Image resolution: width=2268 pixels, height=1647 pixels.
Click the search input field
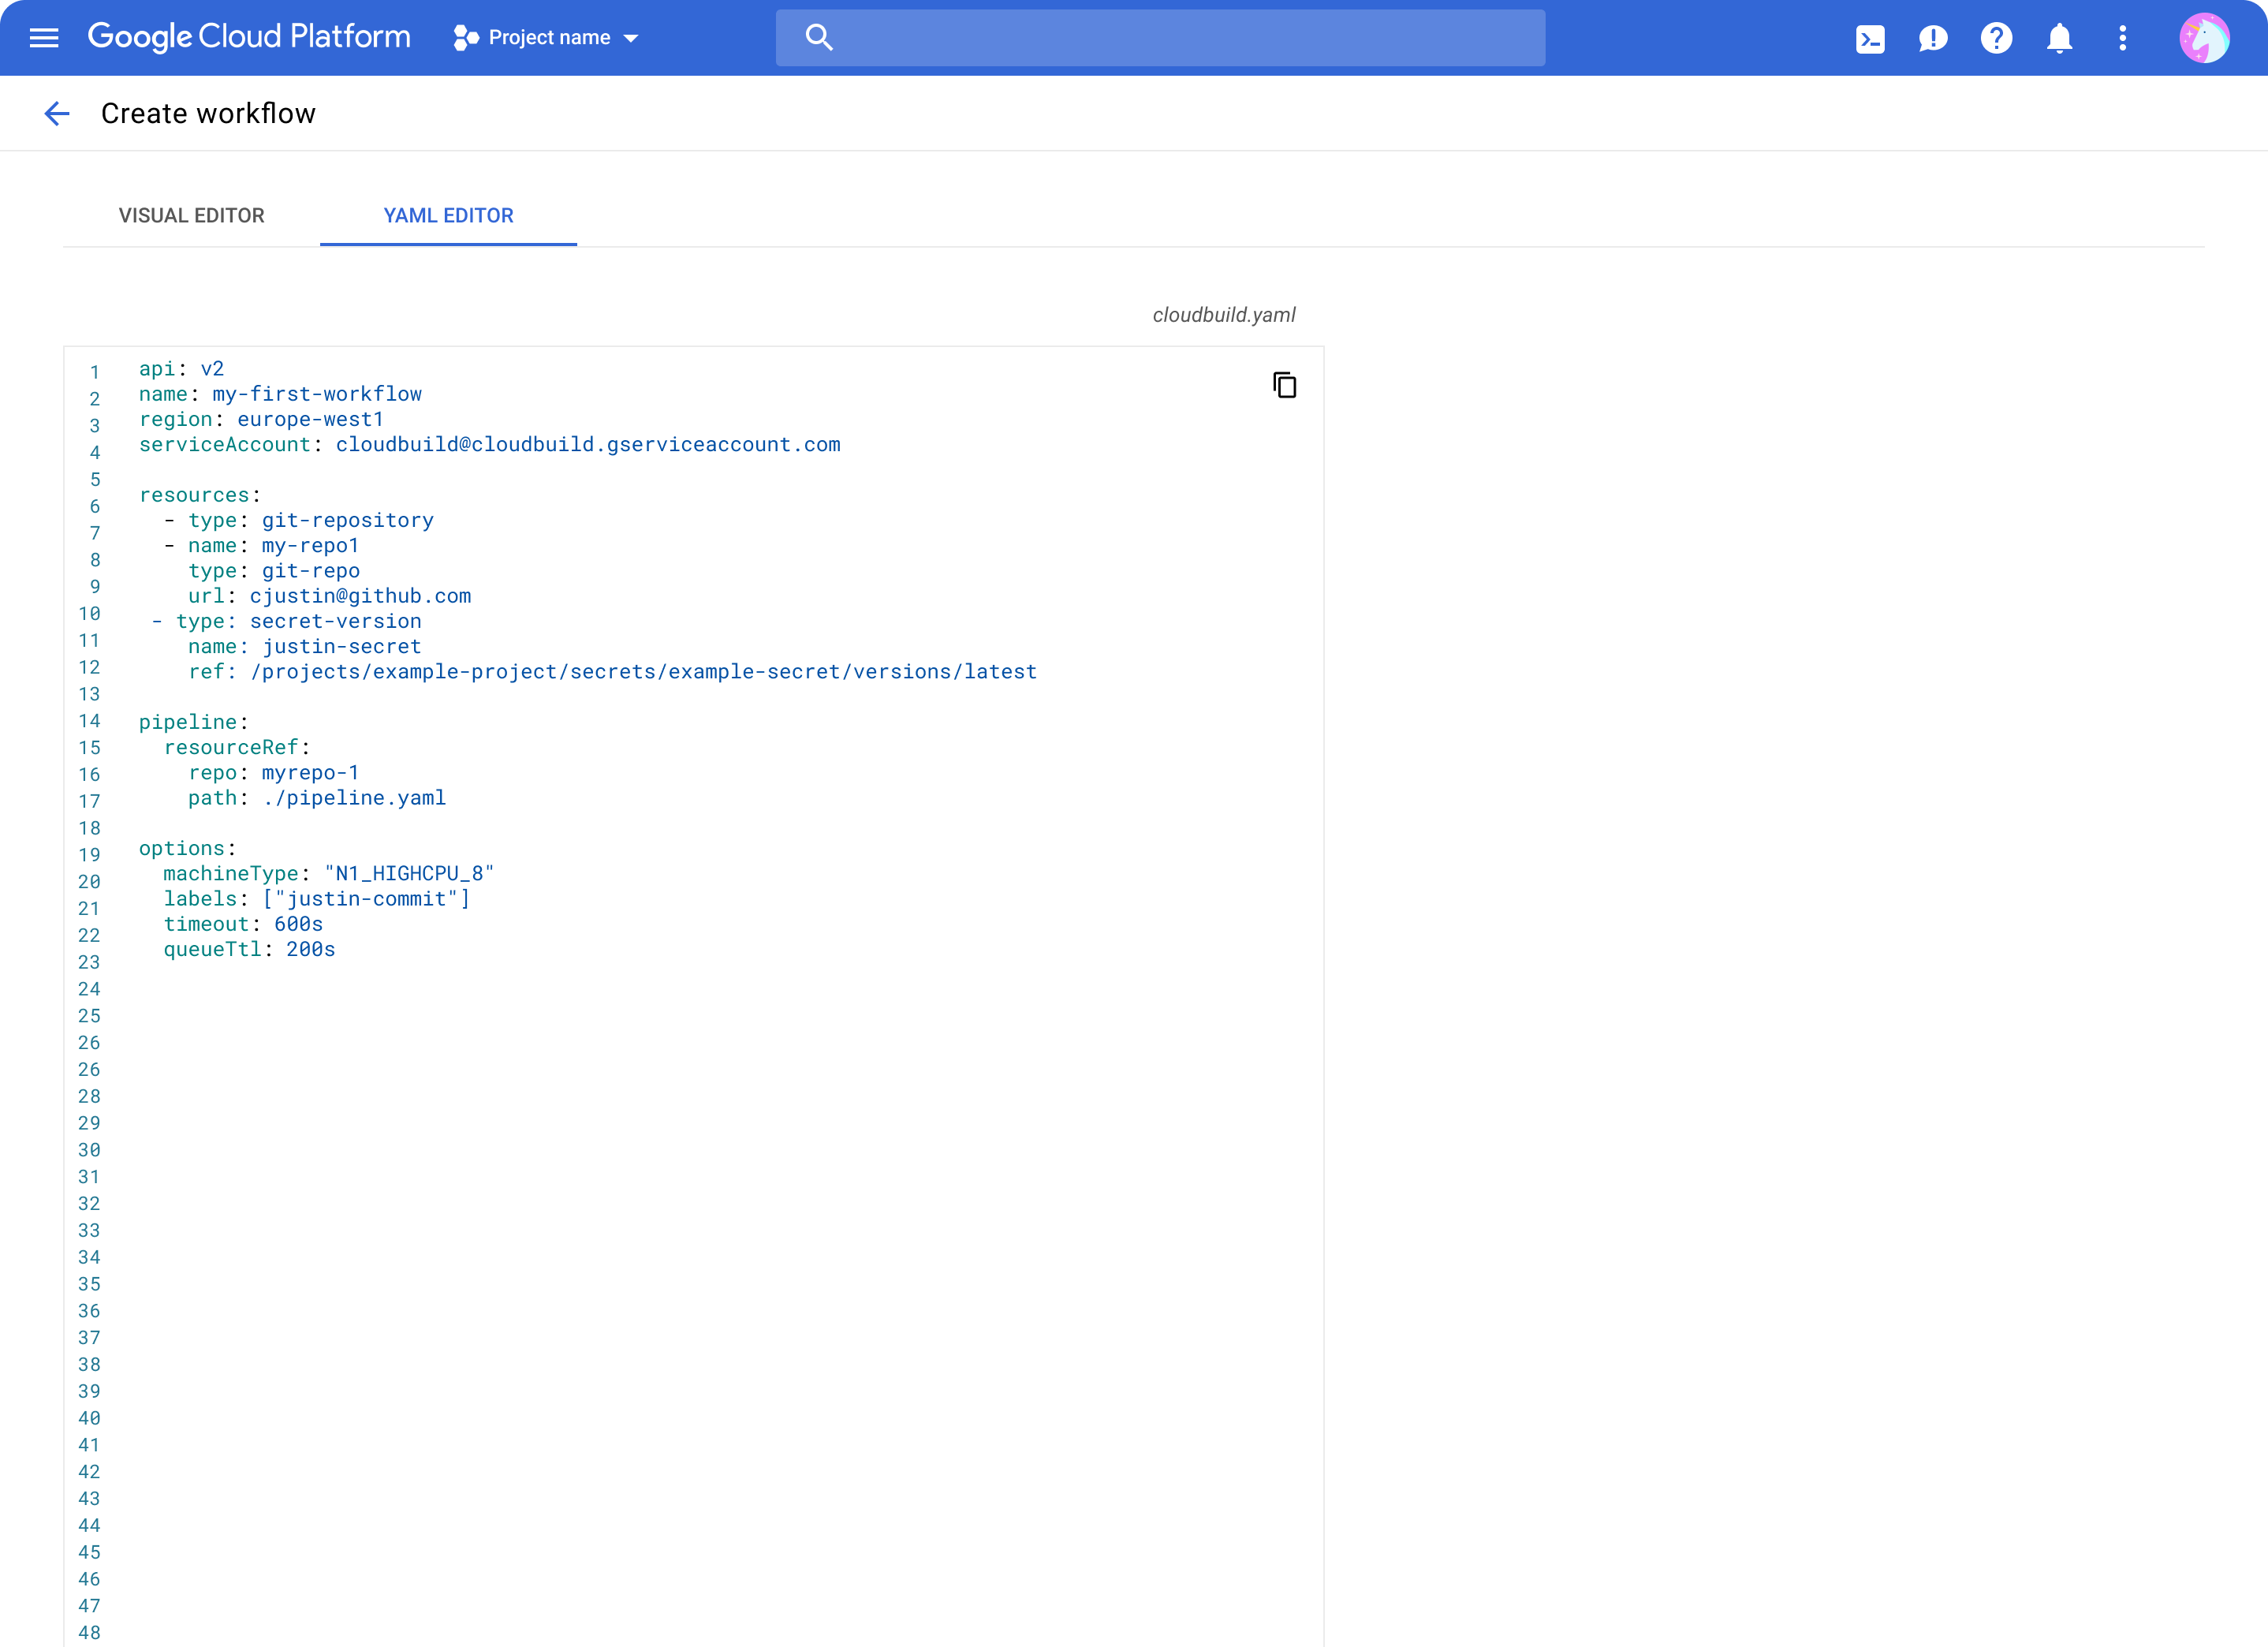(x=1160, y=37)
